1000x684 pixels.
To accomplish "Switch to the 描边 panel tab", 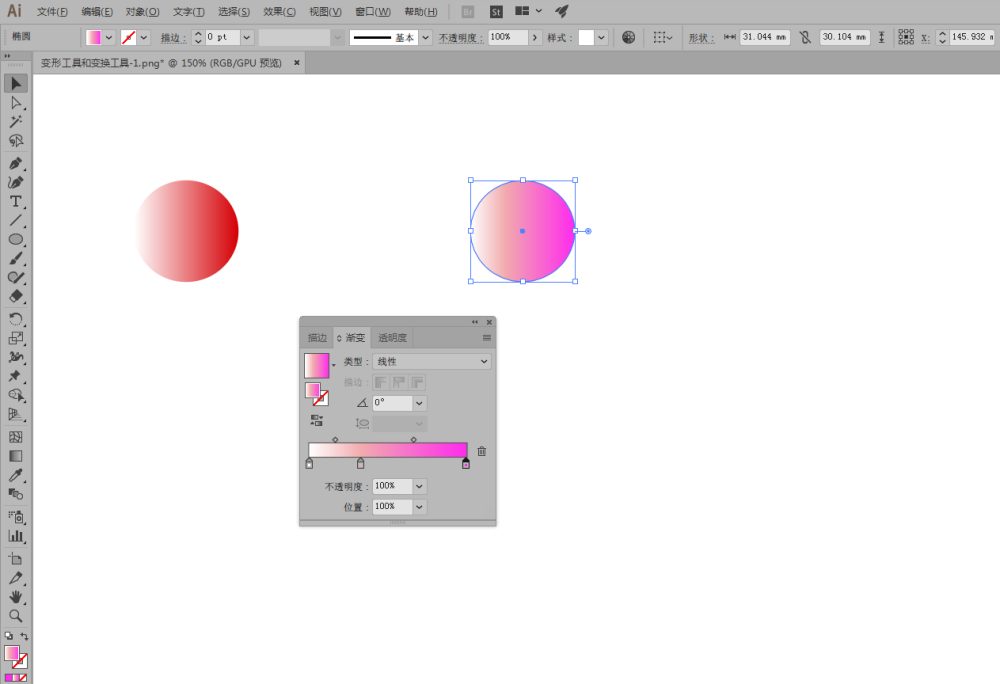I will point(317,338).
